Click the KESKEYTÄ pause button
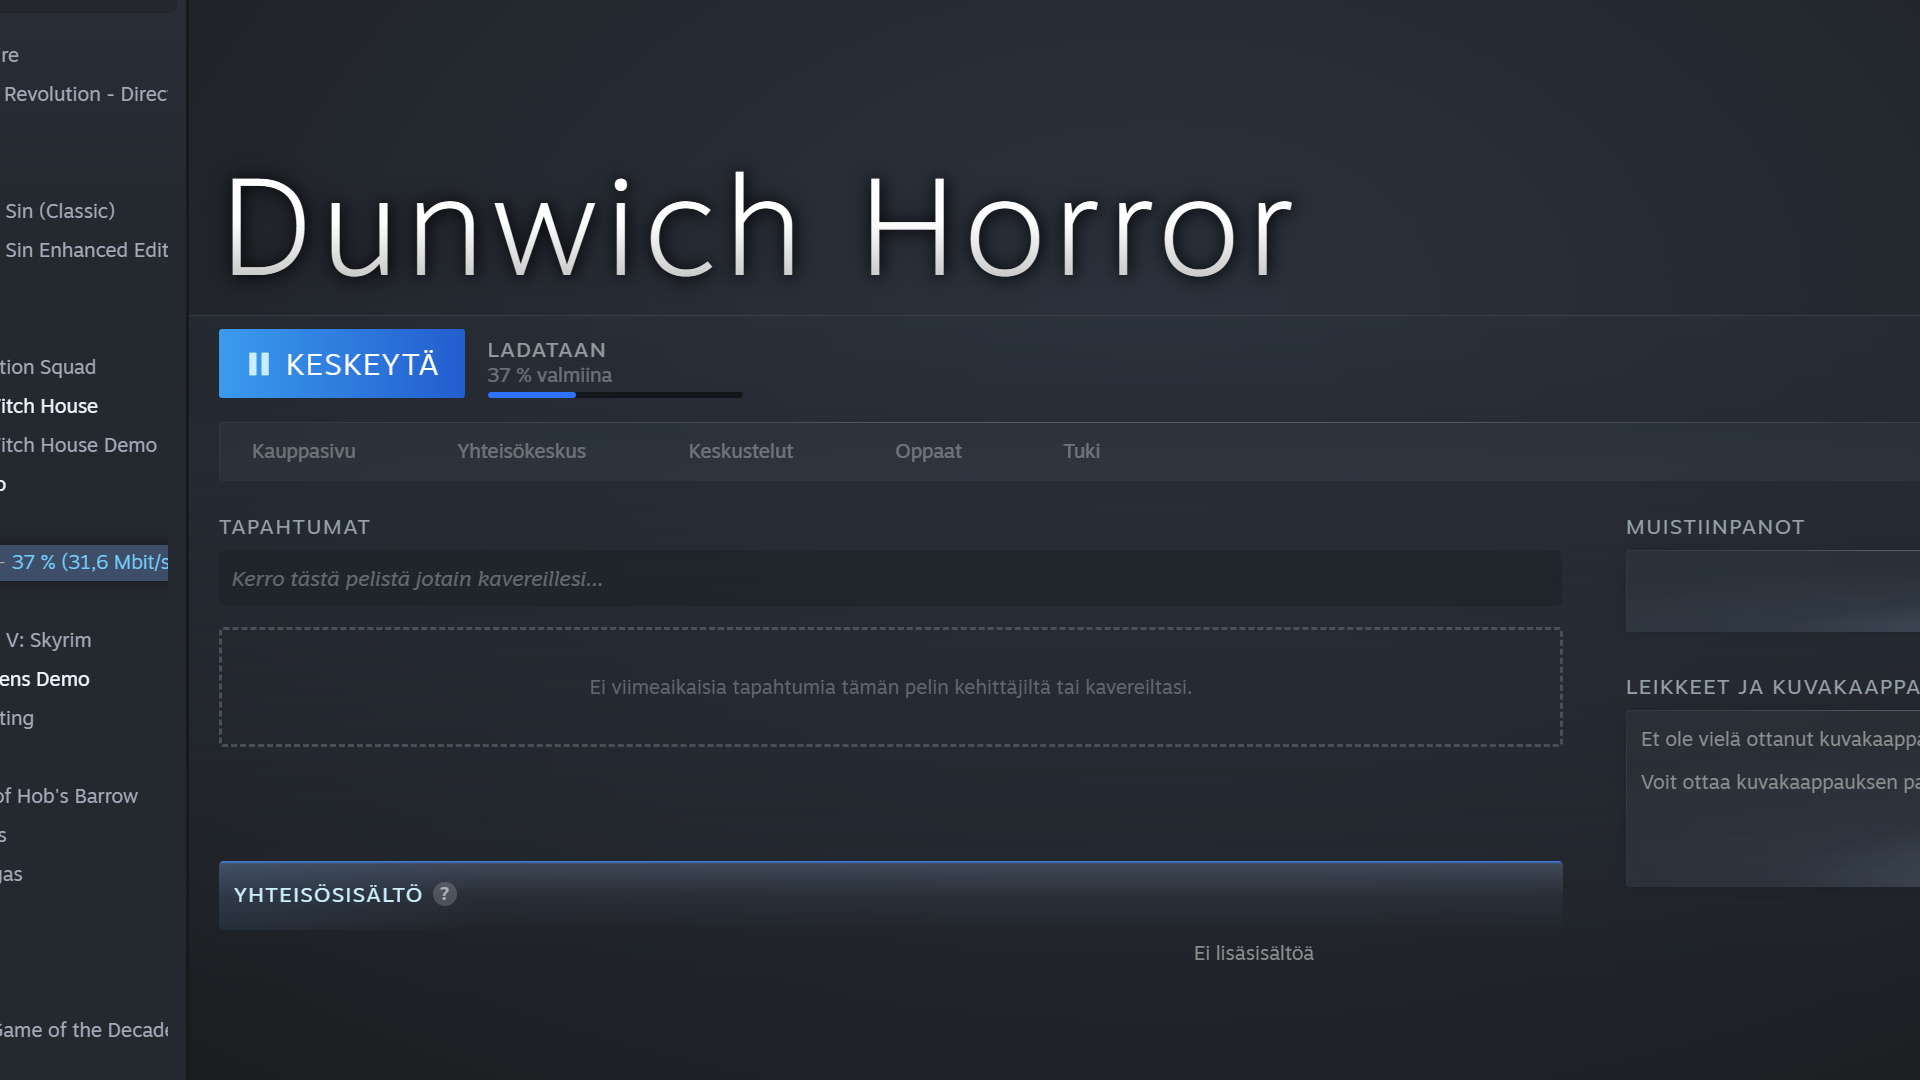The height and width of the screenshot is (1080, 1920). pyautogui.click(x=341, y=364)
